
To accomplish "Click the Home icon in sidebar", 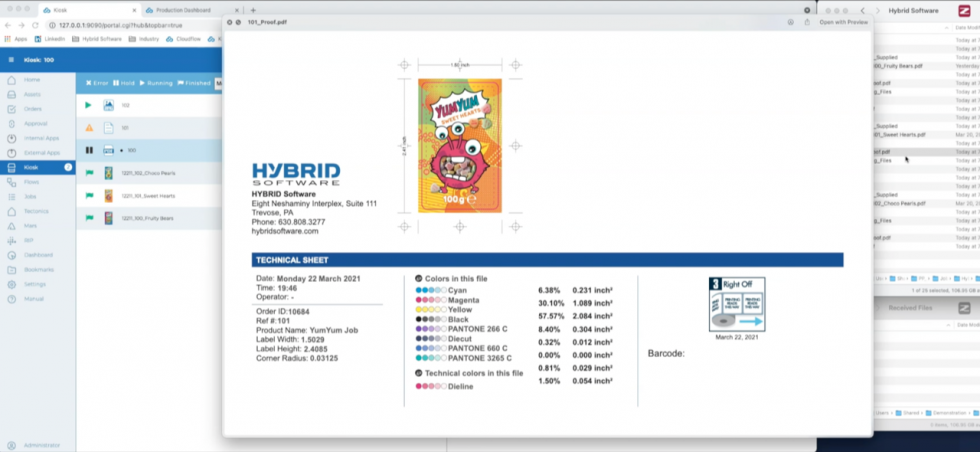I will [11, 80].
